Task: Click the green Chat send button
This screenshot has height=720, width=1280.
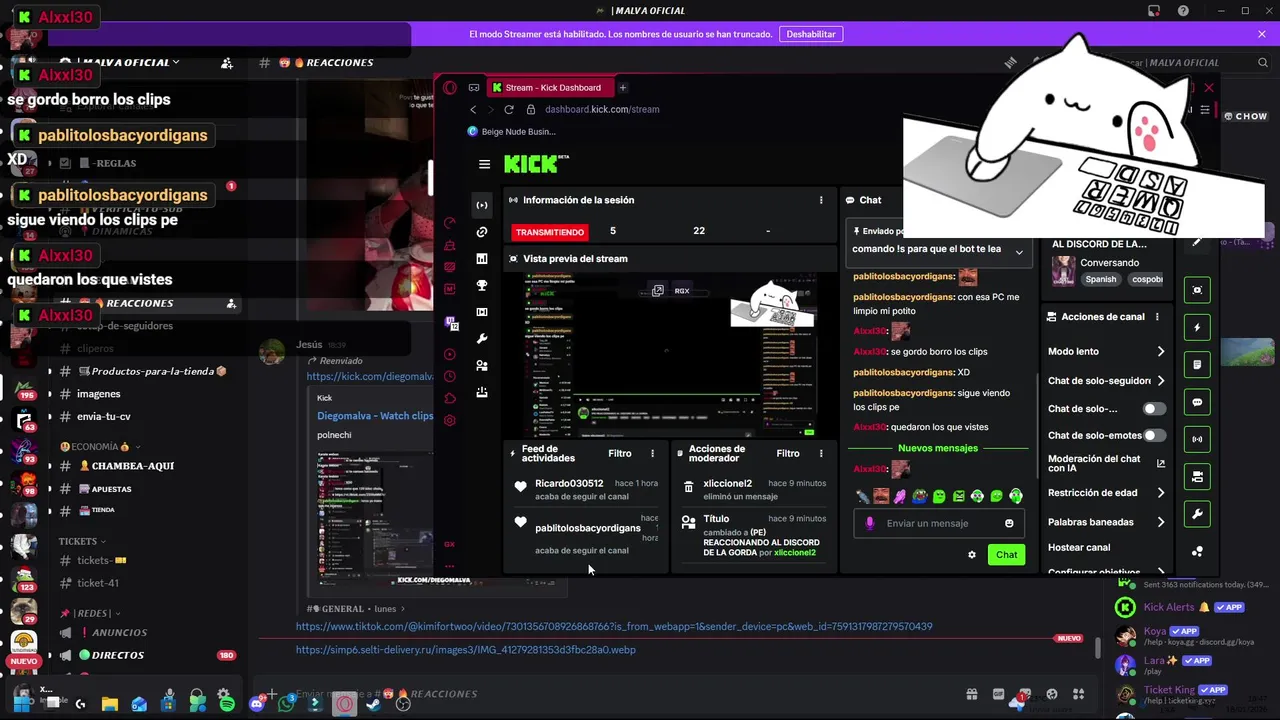Action: point(1006,555)
